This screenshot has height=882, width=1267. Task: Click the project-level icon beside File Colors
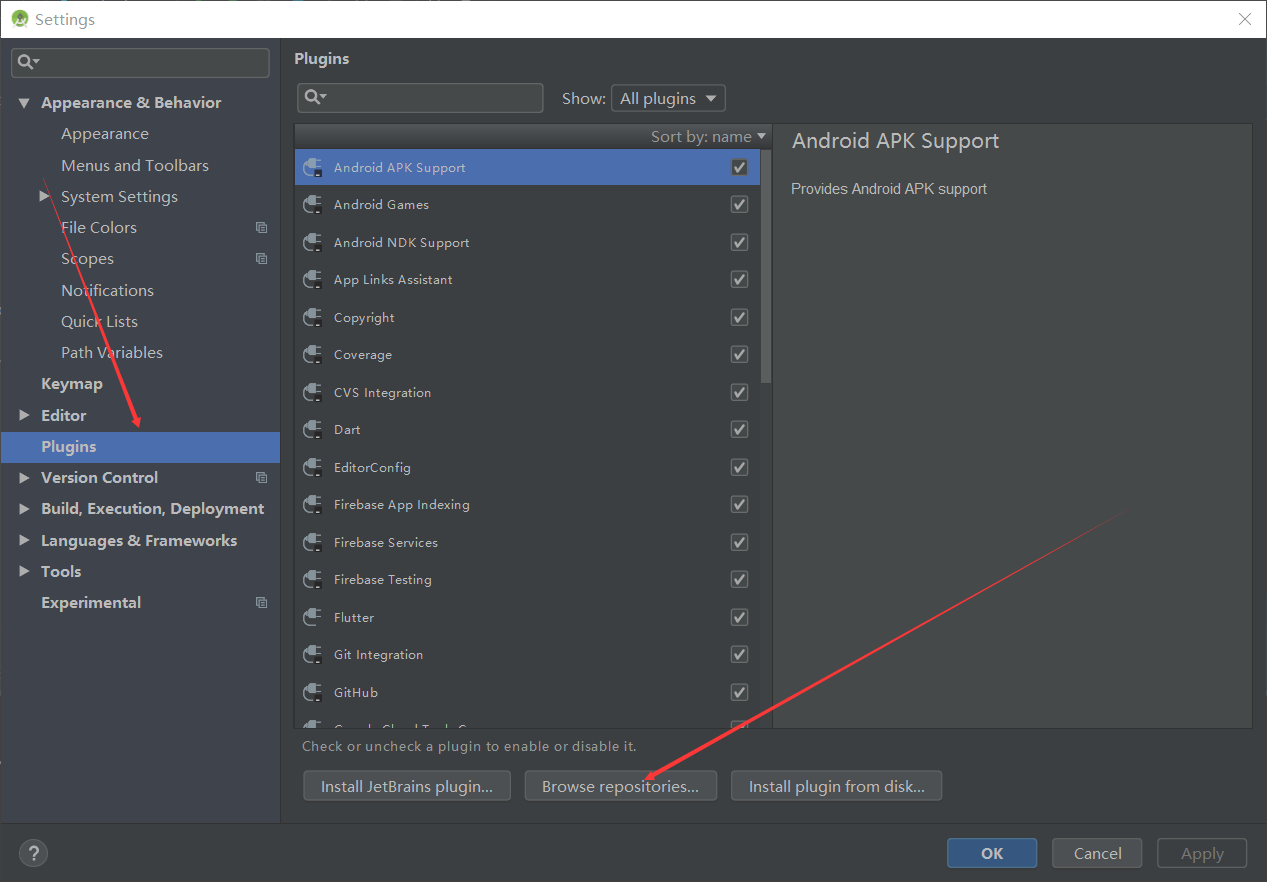(262, 227)
